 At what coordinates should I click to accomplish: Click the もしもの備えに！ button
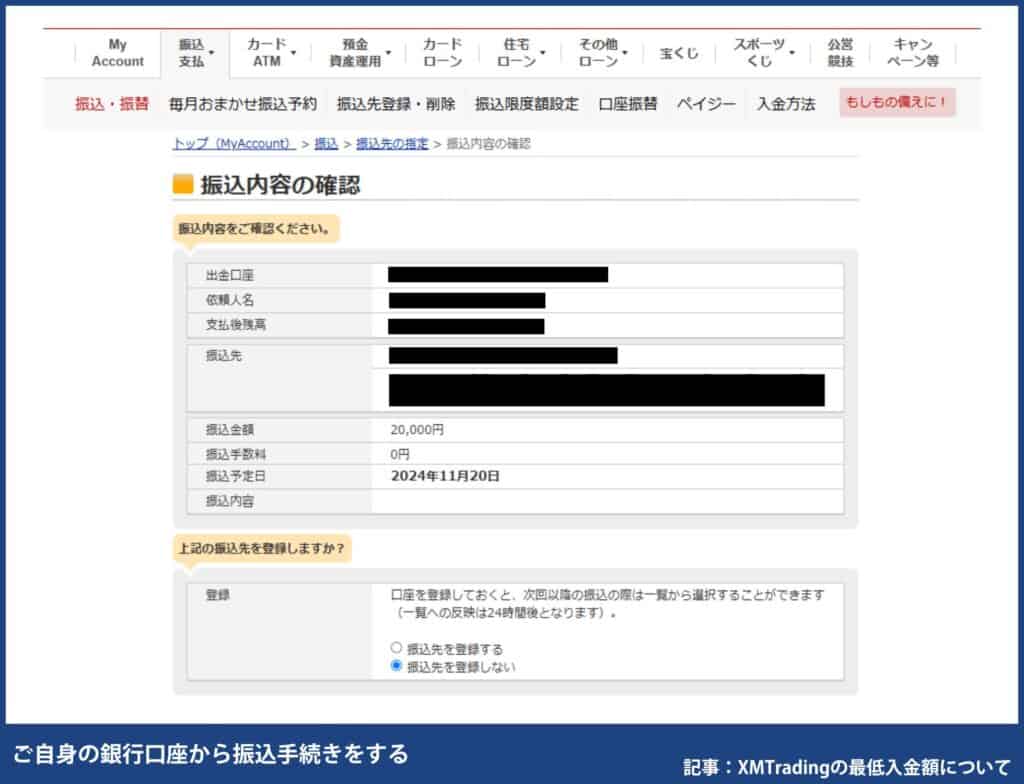point(897,102)
